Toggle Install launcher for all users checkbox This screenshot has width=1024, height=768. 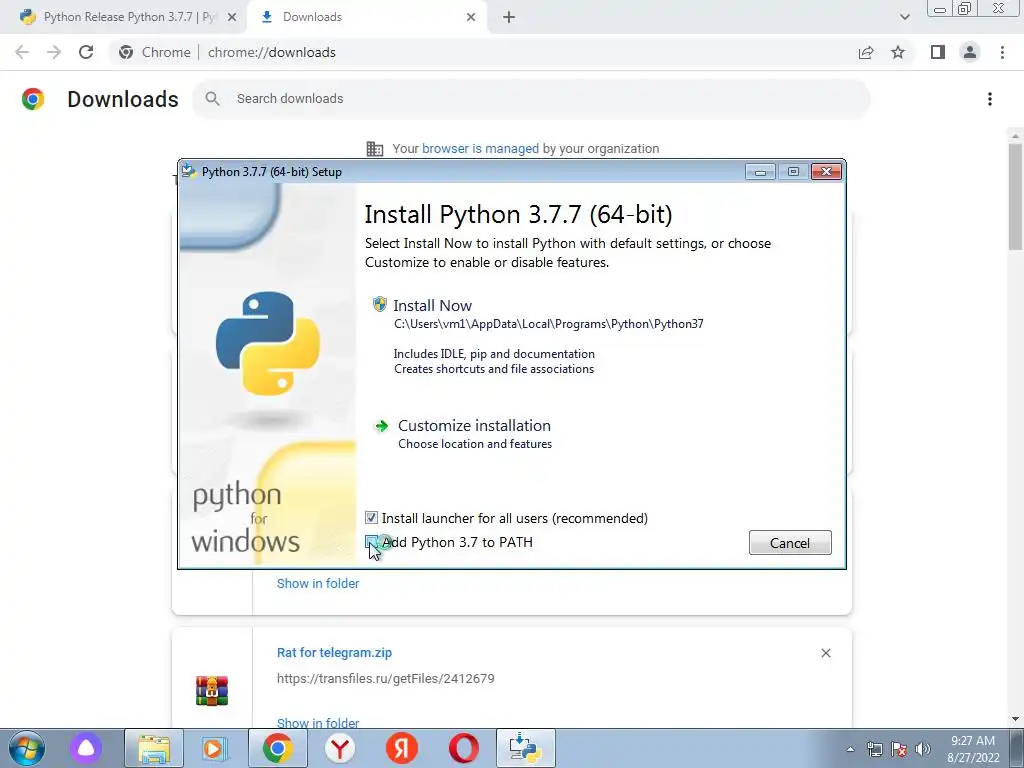[371, 518]
